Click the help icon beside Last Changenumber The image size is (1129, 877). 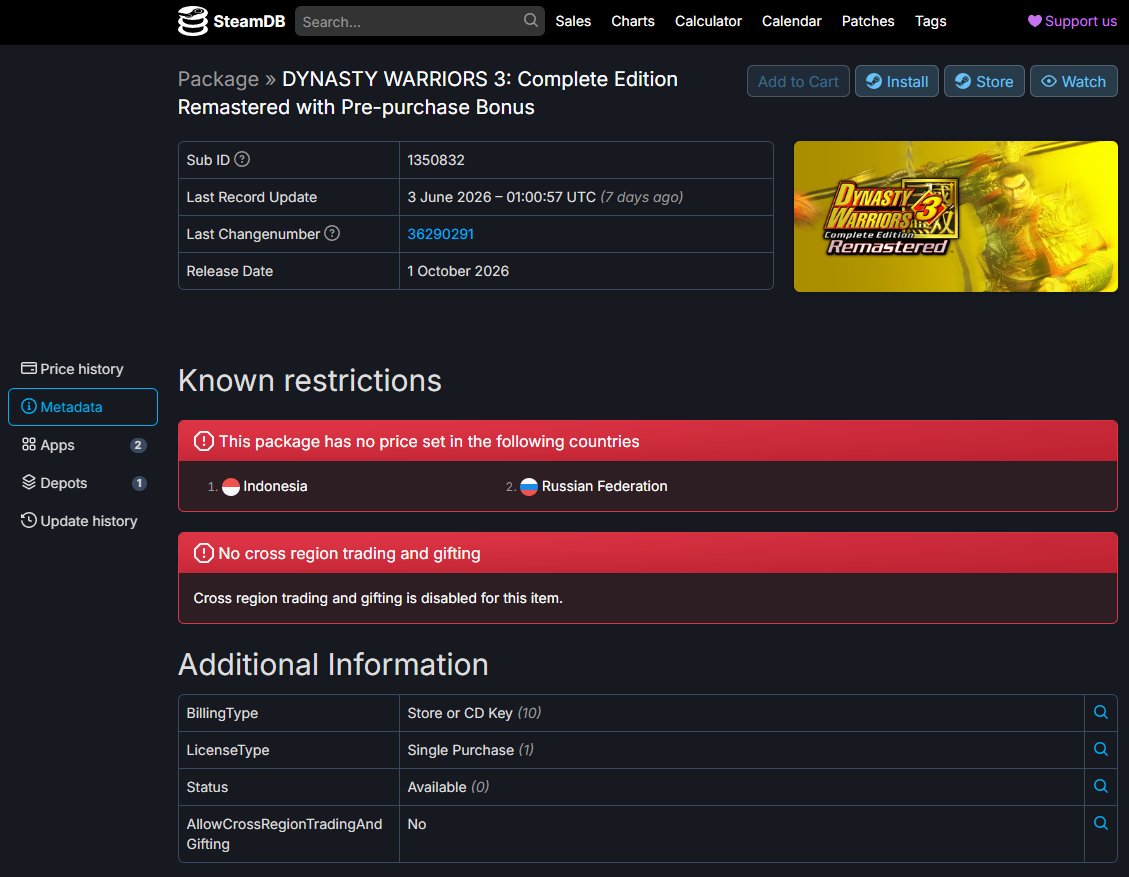click(x=332, y=233)
